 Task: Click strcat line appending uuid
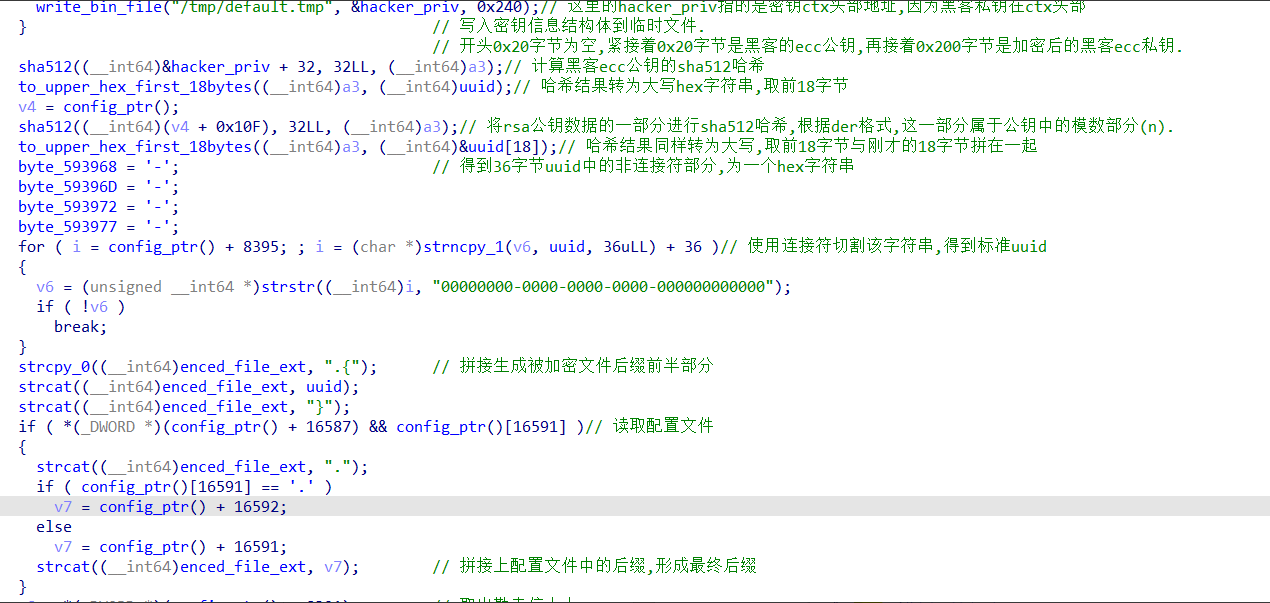[188, 387]
